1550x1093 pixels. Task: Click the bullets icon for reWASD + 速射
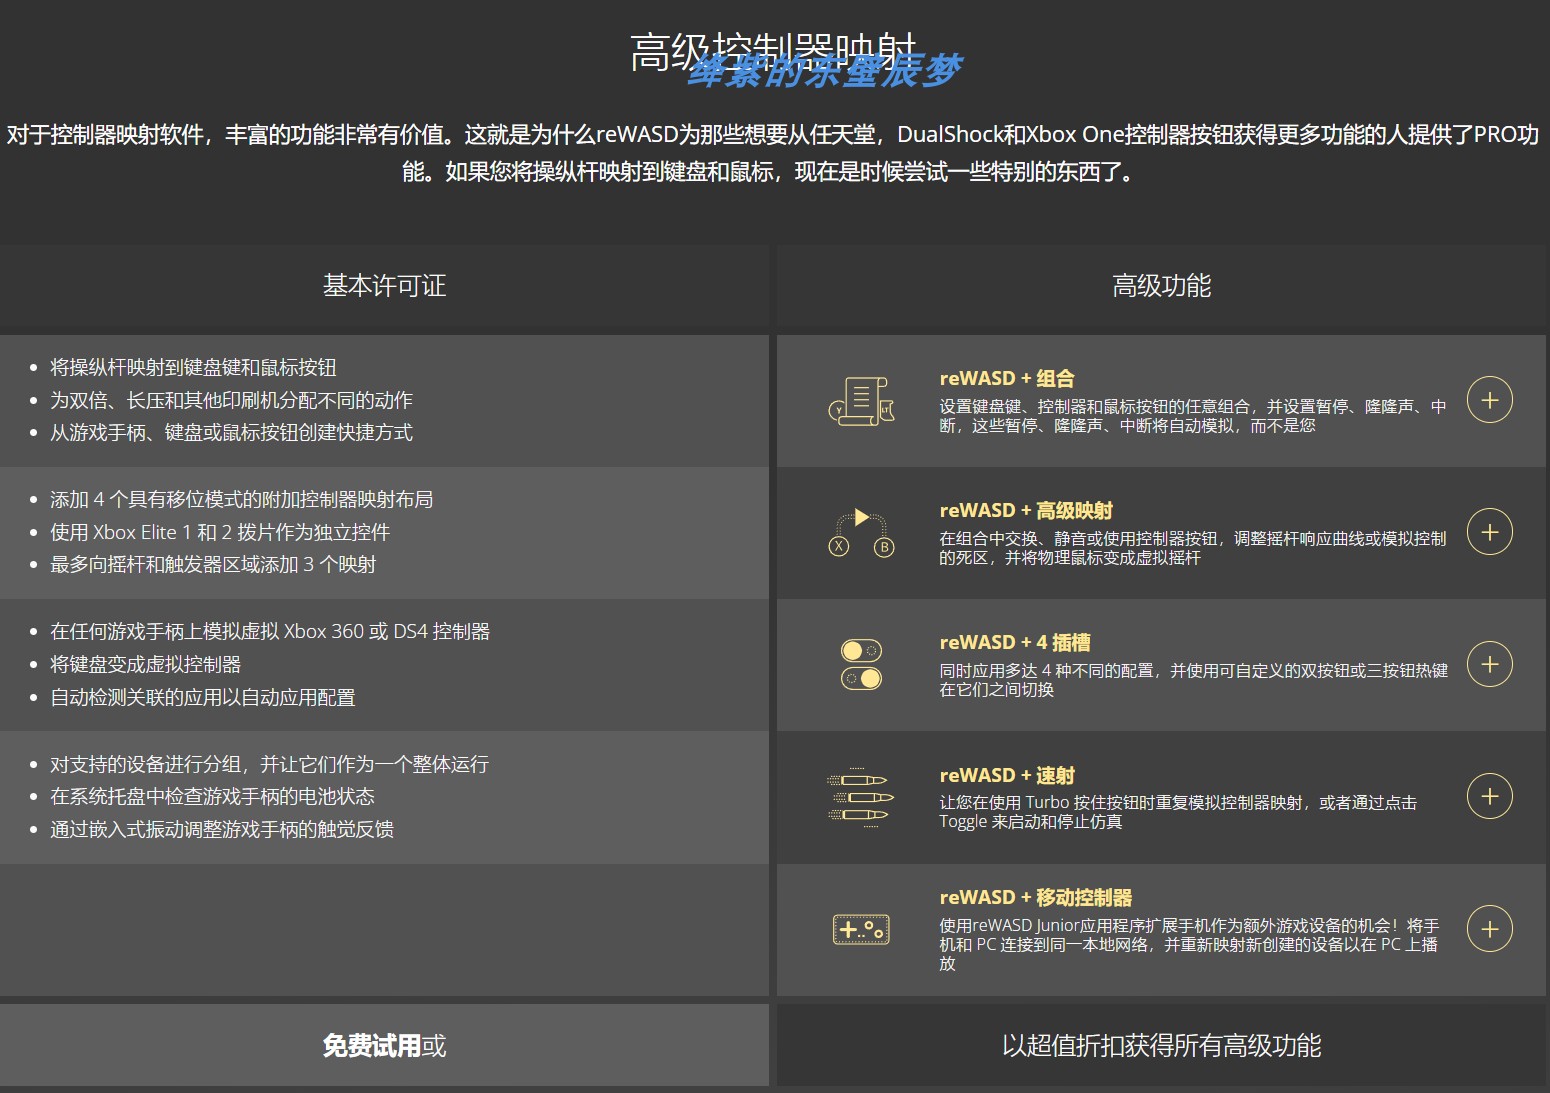point(861,798)
